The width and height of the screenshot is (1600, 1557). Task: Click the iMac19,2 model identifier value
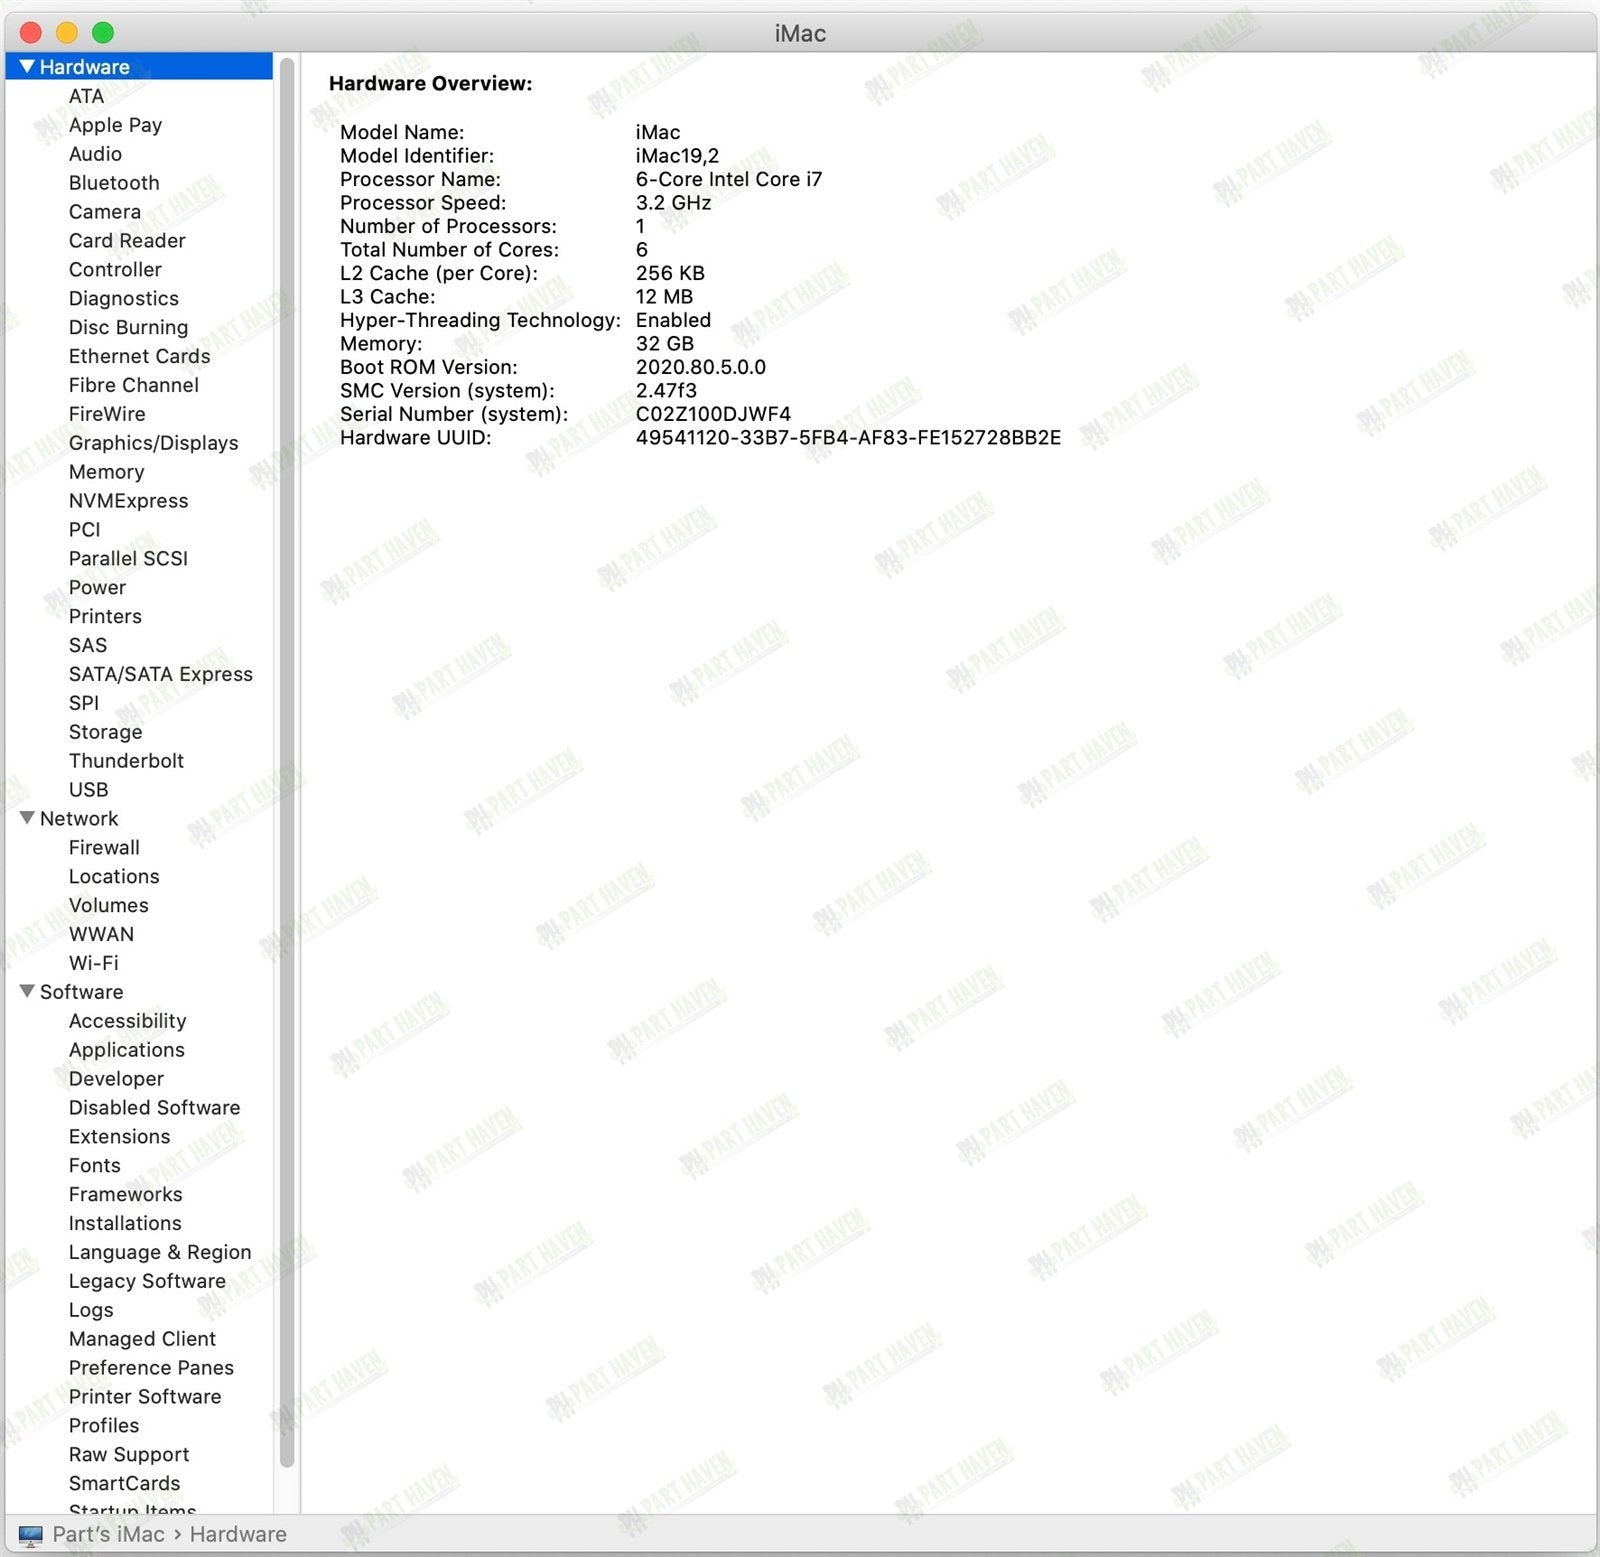pos(677,156)
